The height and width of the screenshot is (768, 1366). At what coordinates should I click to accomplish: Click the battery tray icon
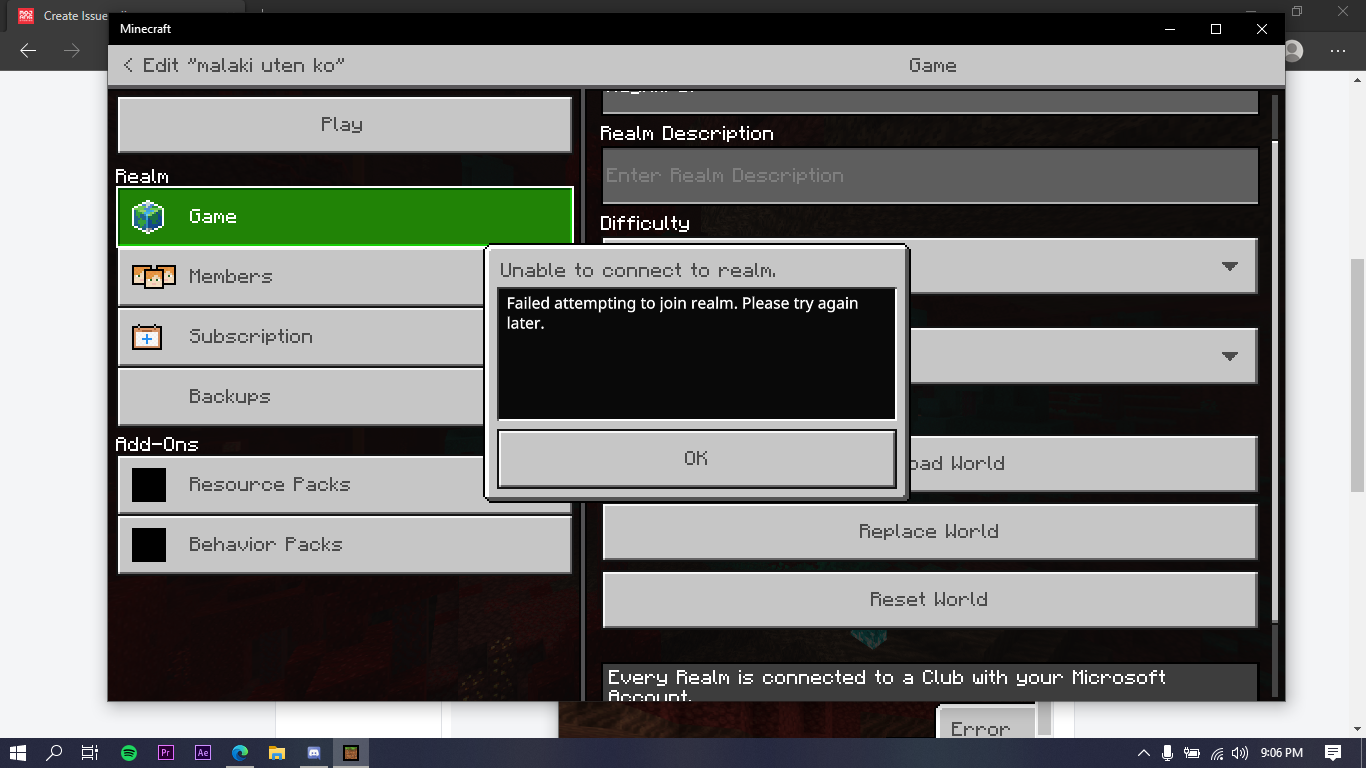tap(1192, 753)
